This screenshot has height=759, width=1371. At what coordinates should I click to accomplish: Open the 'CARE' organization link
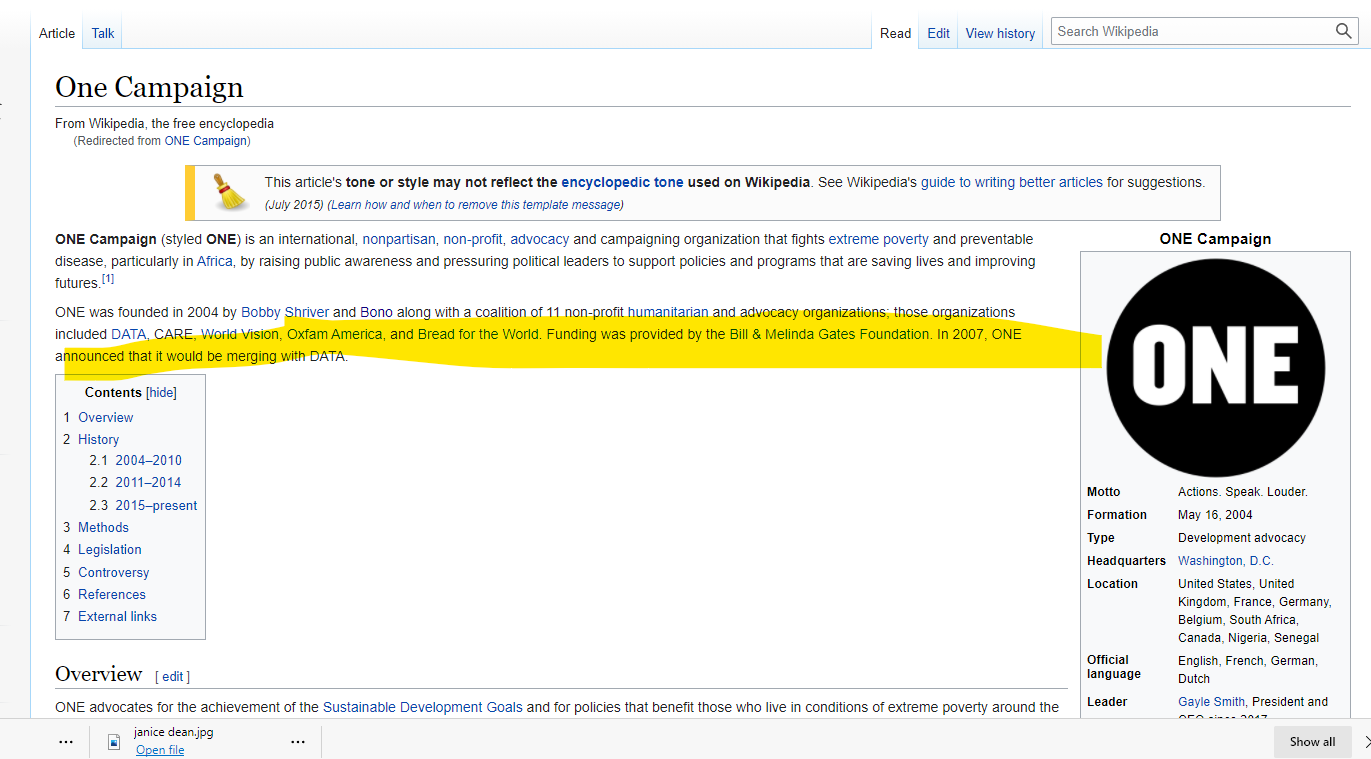[173, 334]
